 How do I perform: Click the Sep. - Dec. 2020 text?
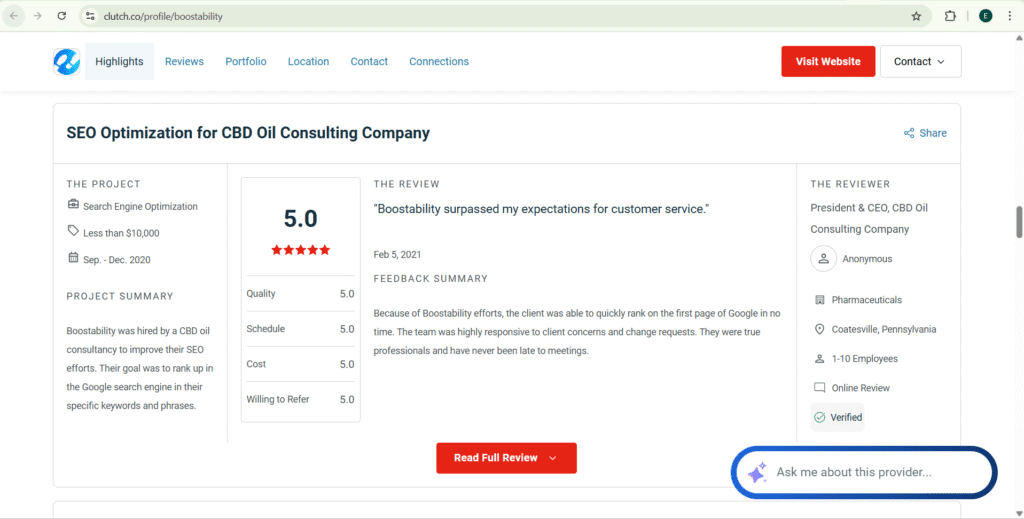(x=117, y=260)
